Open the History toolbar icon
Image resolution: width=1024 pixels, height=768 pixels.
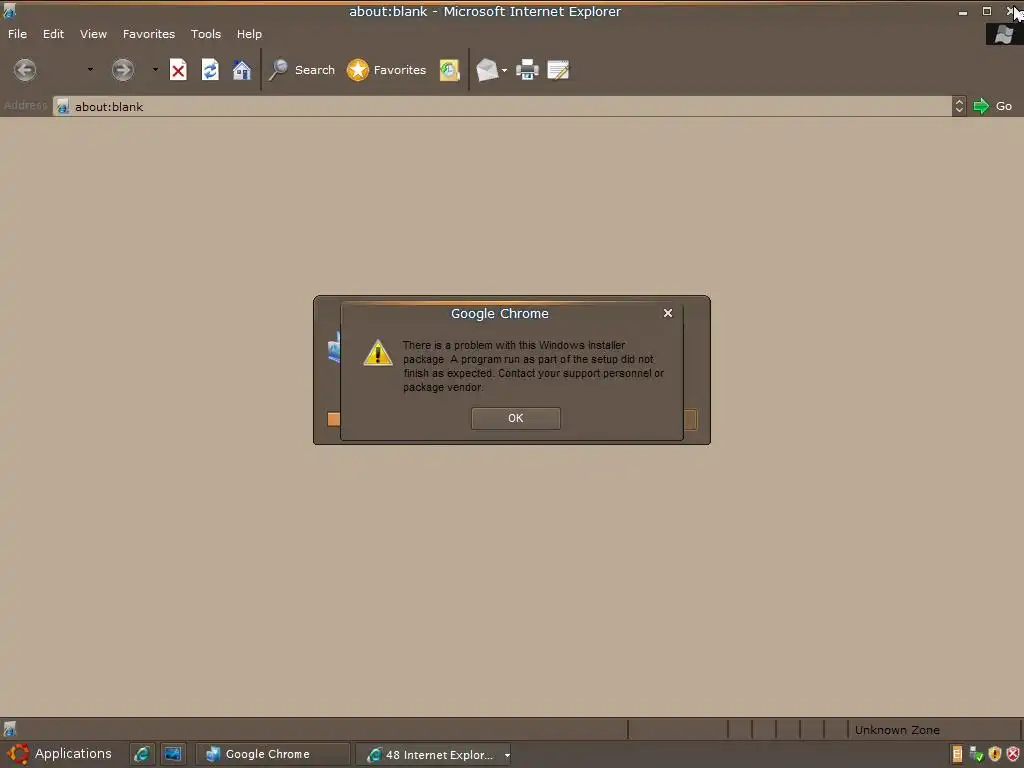(x=449, y=70)
